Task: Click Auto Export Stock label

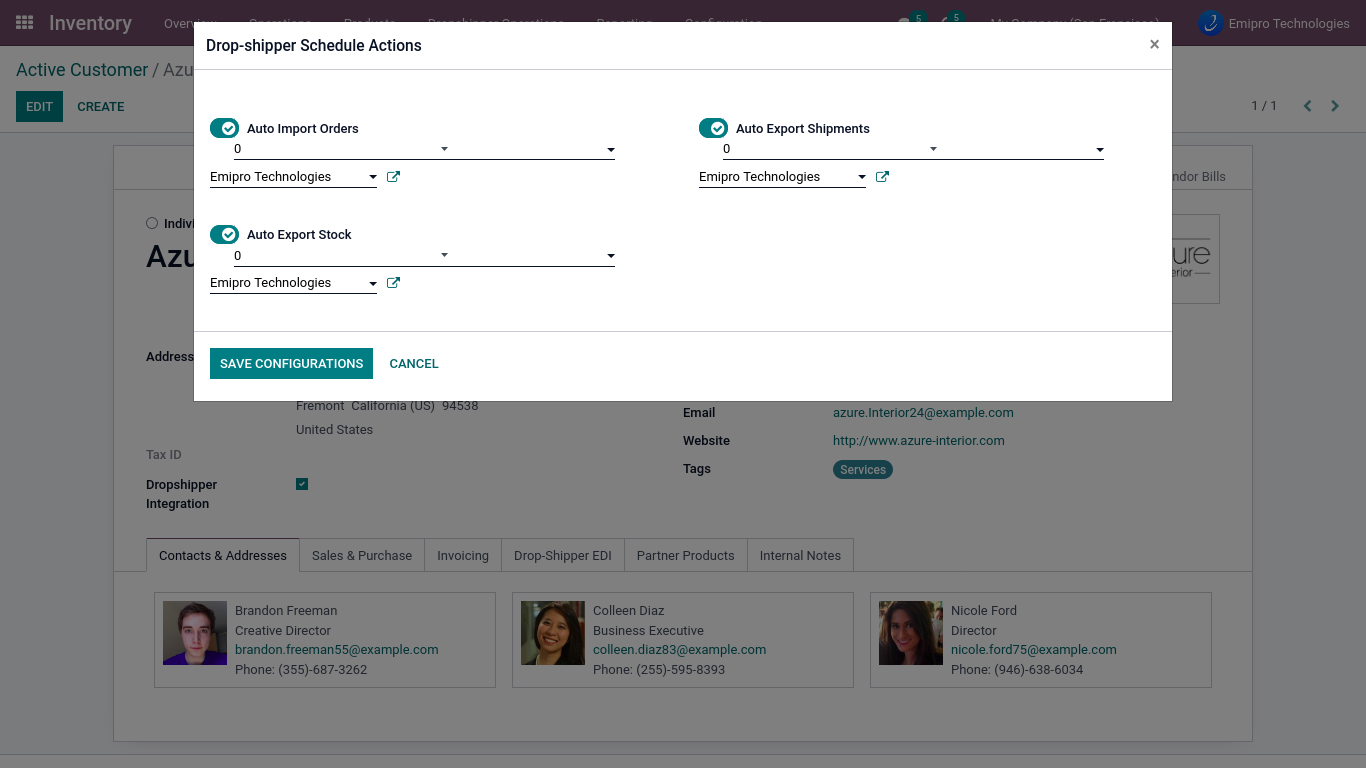Action: point(300,235)
